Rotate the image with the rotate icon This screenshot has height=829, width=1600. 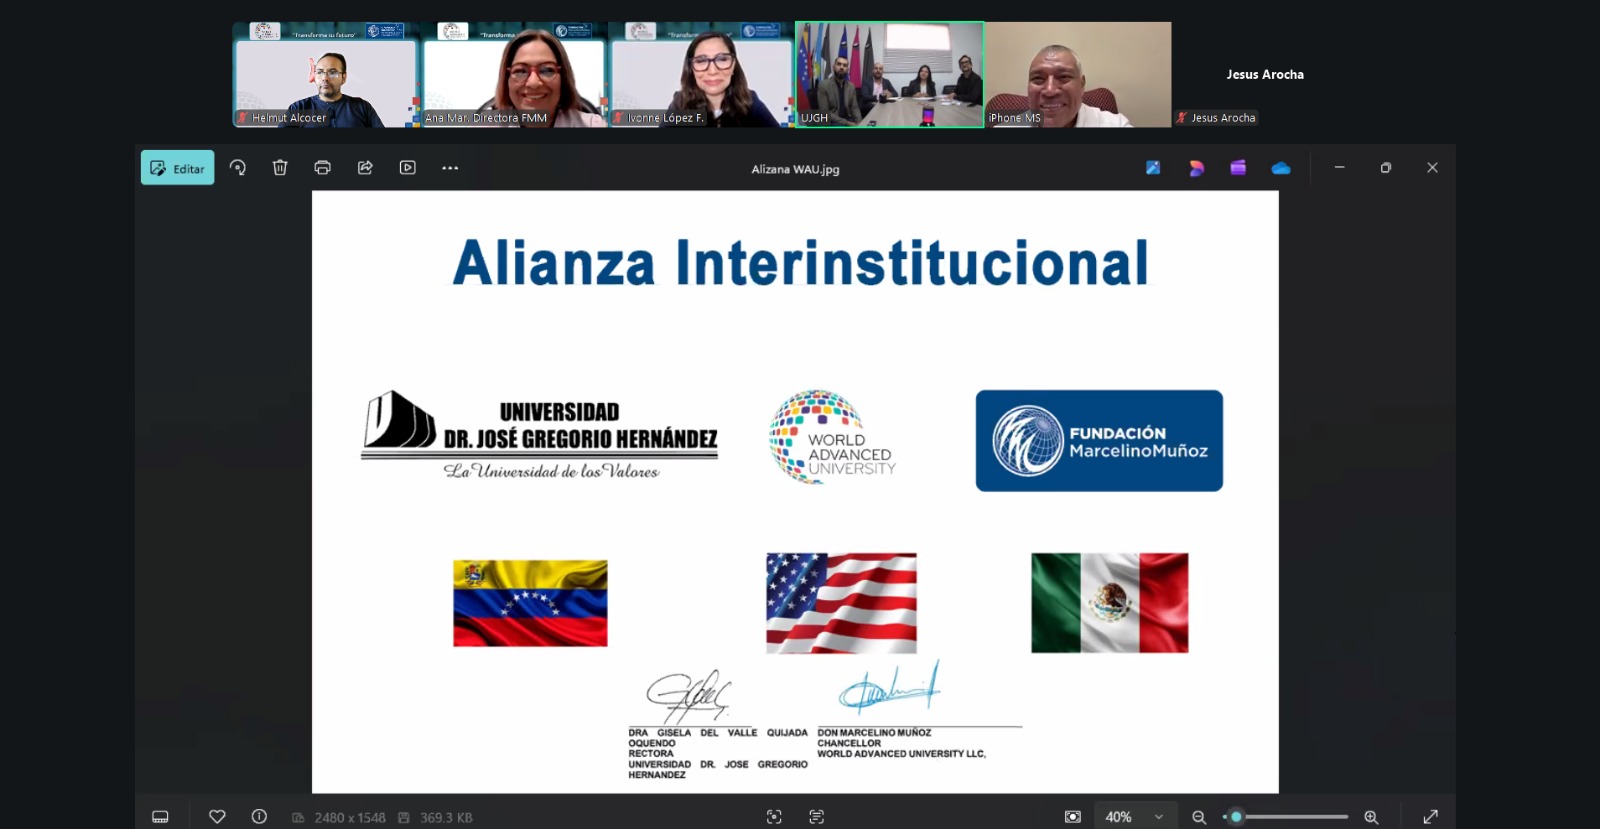(238, 168)
